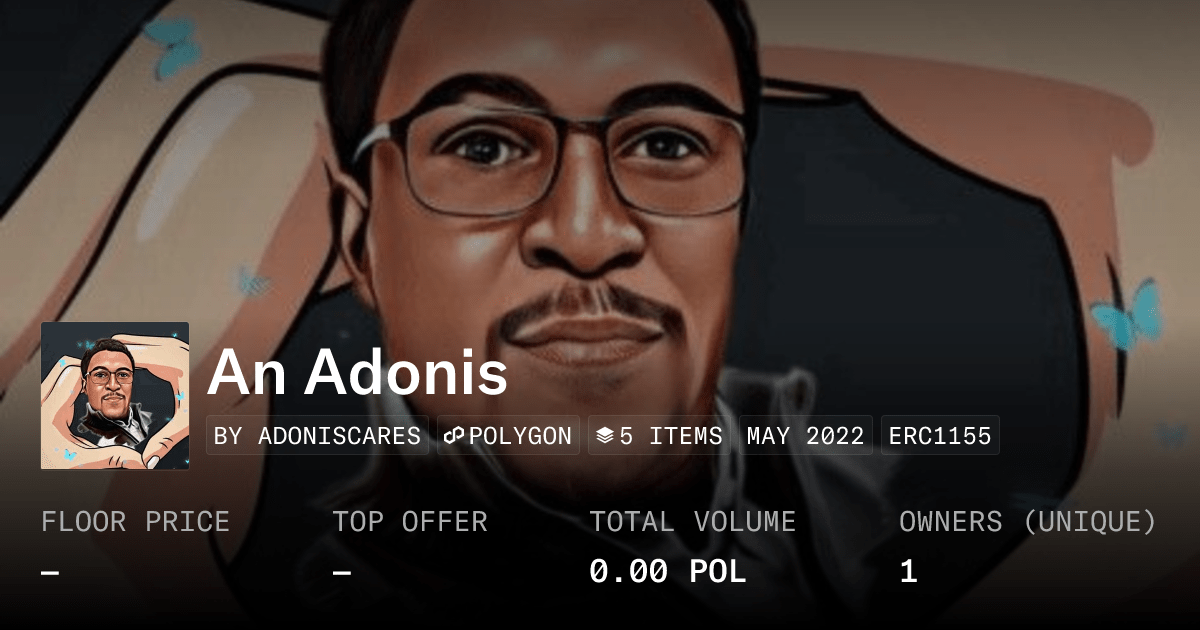The image size is (1200, 630).
Task: Select the unique owners count 1
Action: 908,572
